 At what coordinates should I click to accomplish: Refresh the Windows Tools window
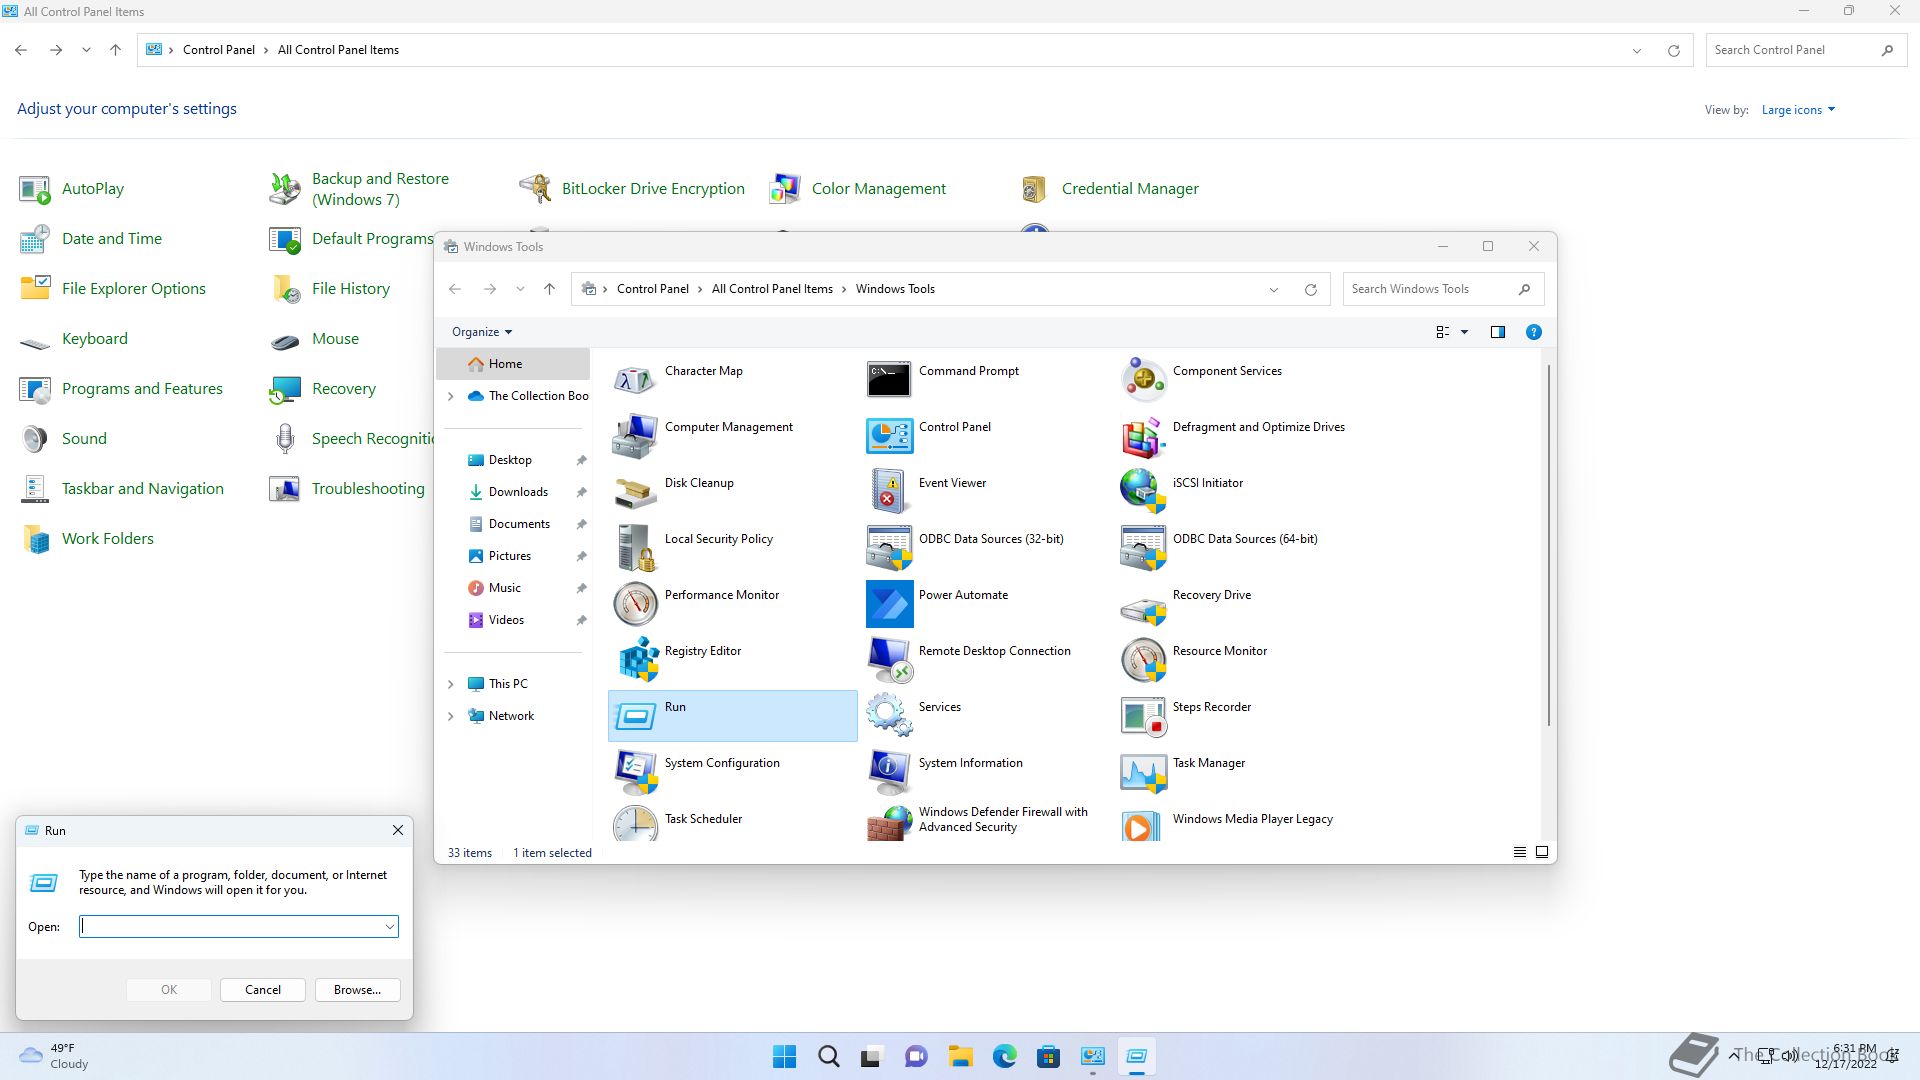click(x=1310, y=289)
